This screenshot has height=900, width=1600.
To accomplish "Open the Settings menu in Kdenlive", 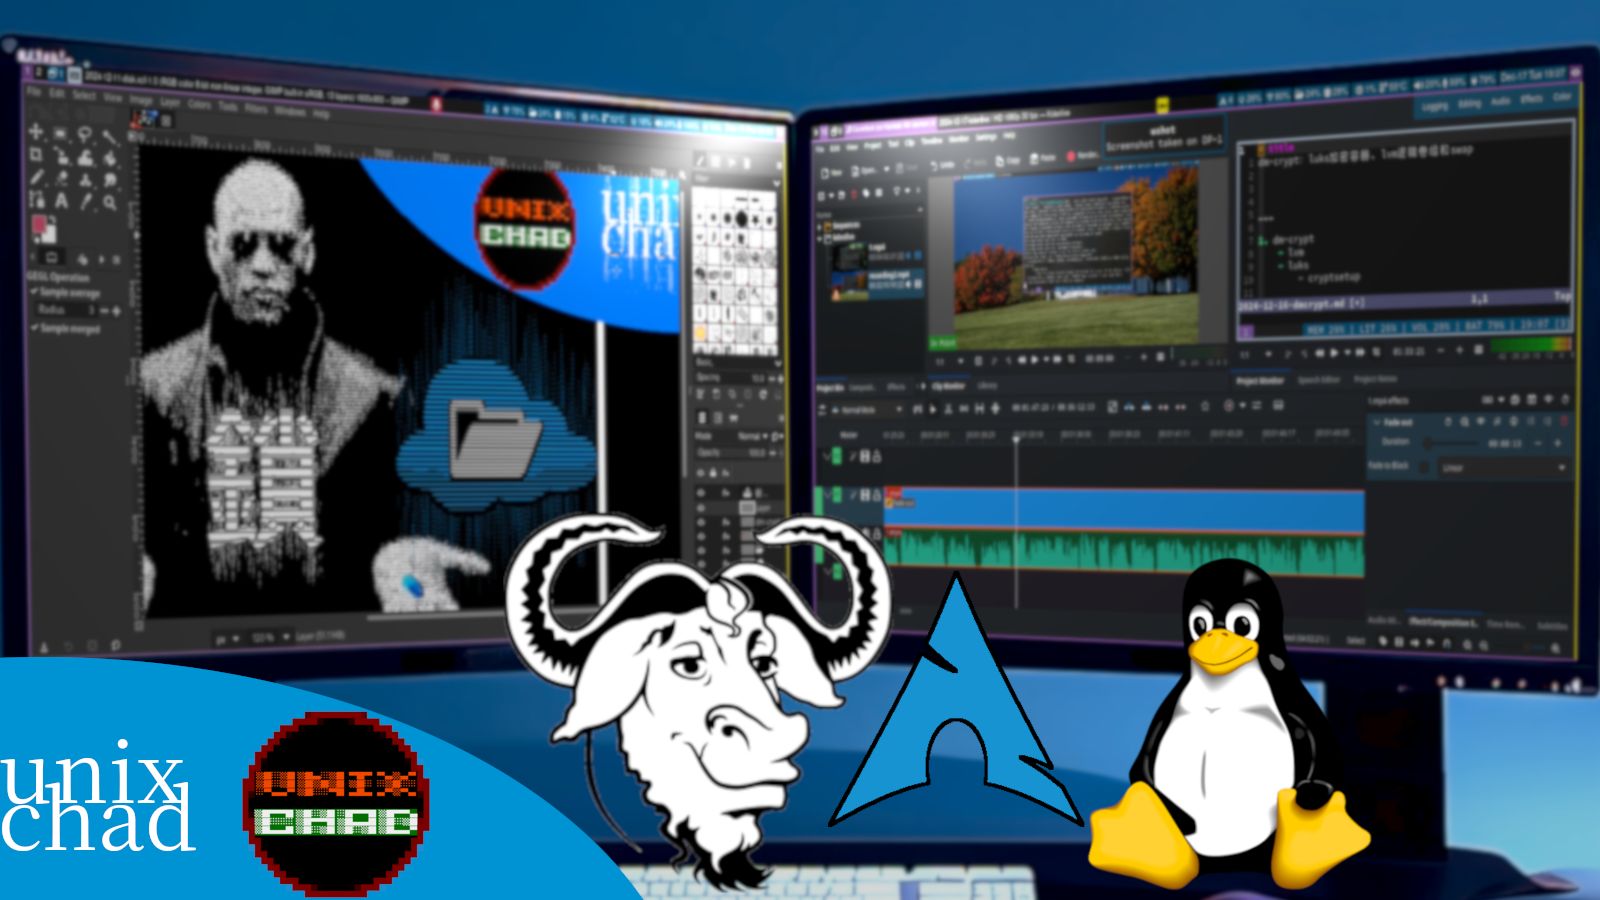I will click(x=986, y=137).
